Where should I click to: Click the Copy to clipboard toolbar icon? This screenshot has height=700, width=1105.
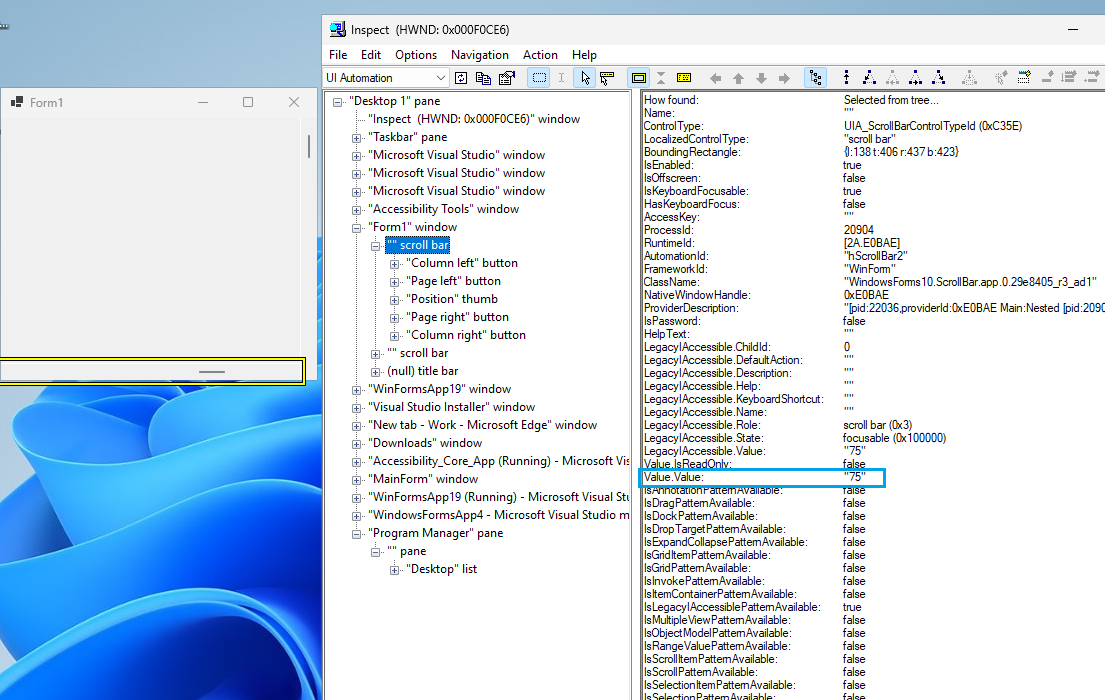(483, 78)
